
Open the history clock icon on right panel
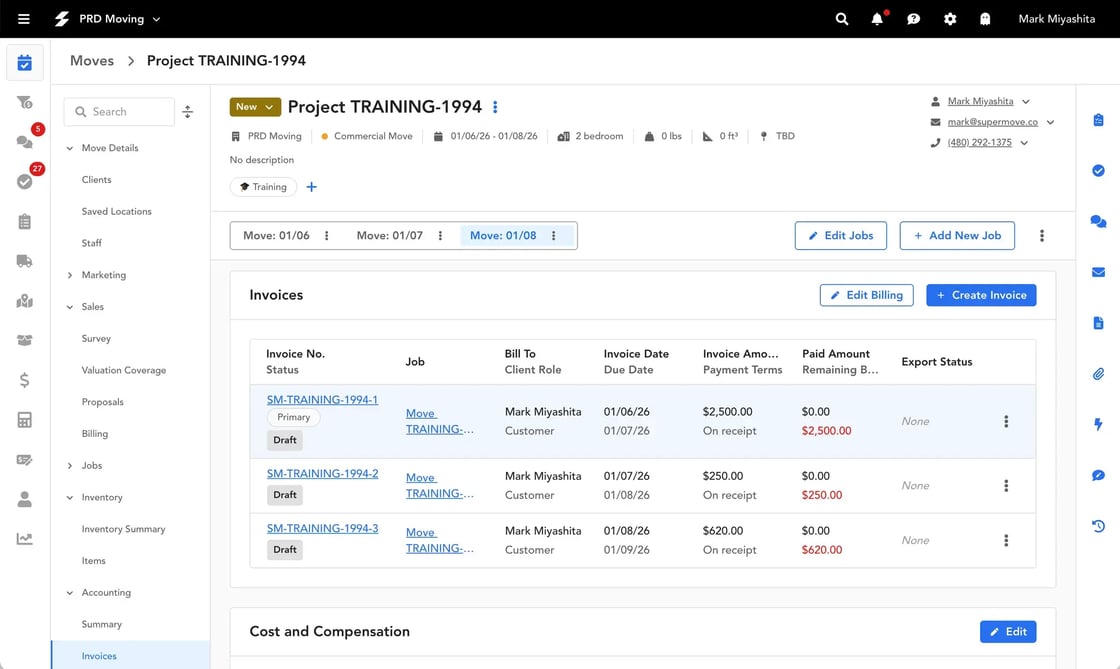point(1098,526)
